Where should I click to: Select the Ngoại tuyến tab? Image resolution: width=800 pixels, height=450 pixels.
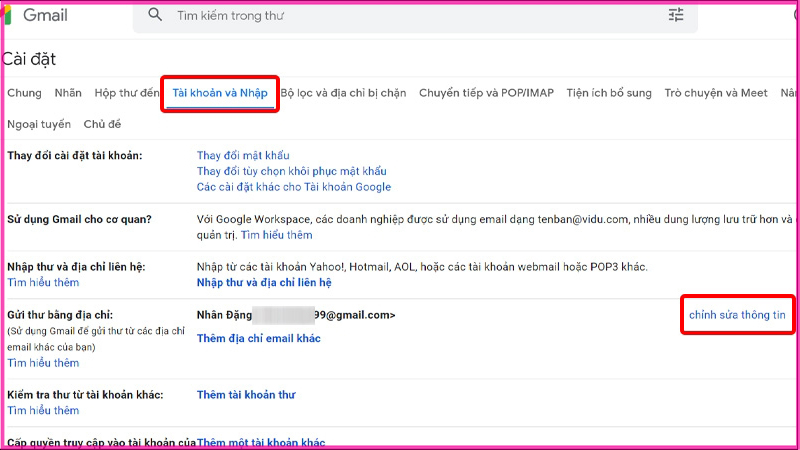(39, 124)
